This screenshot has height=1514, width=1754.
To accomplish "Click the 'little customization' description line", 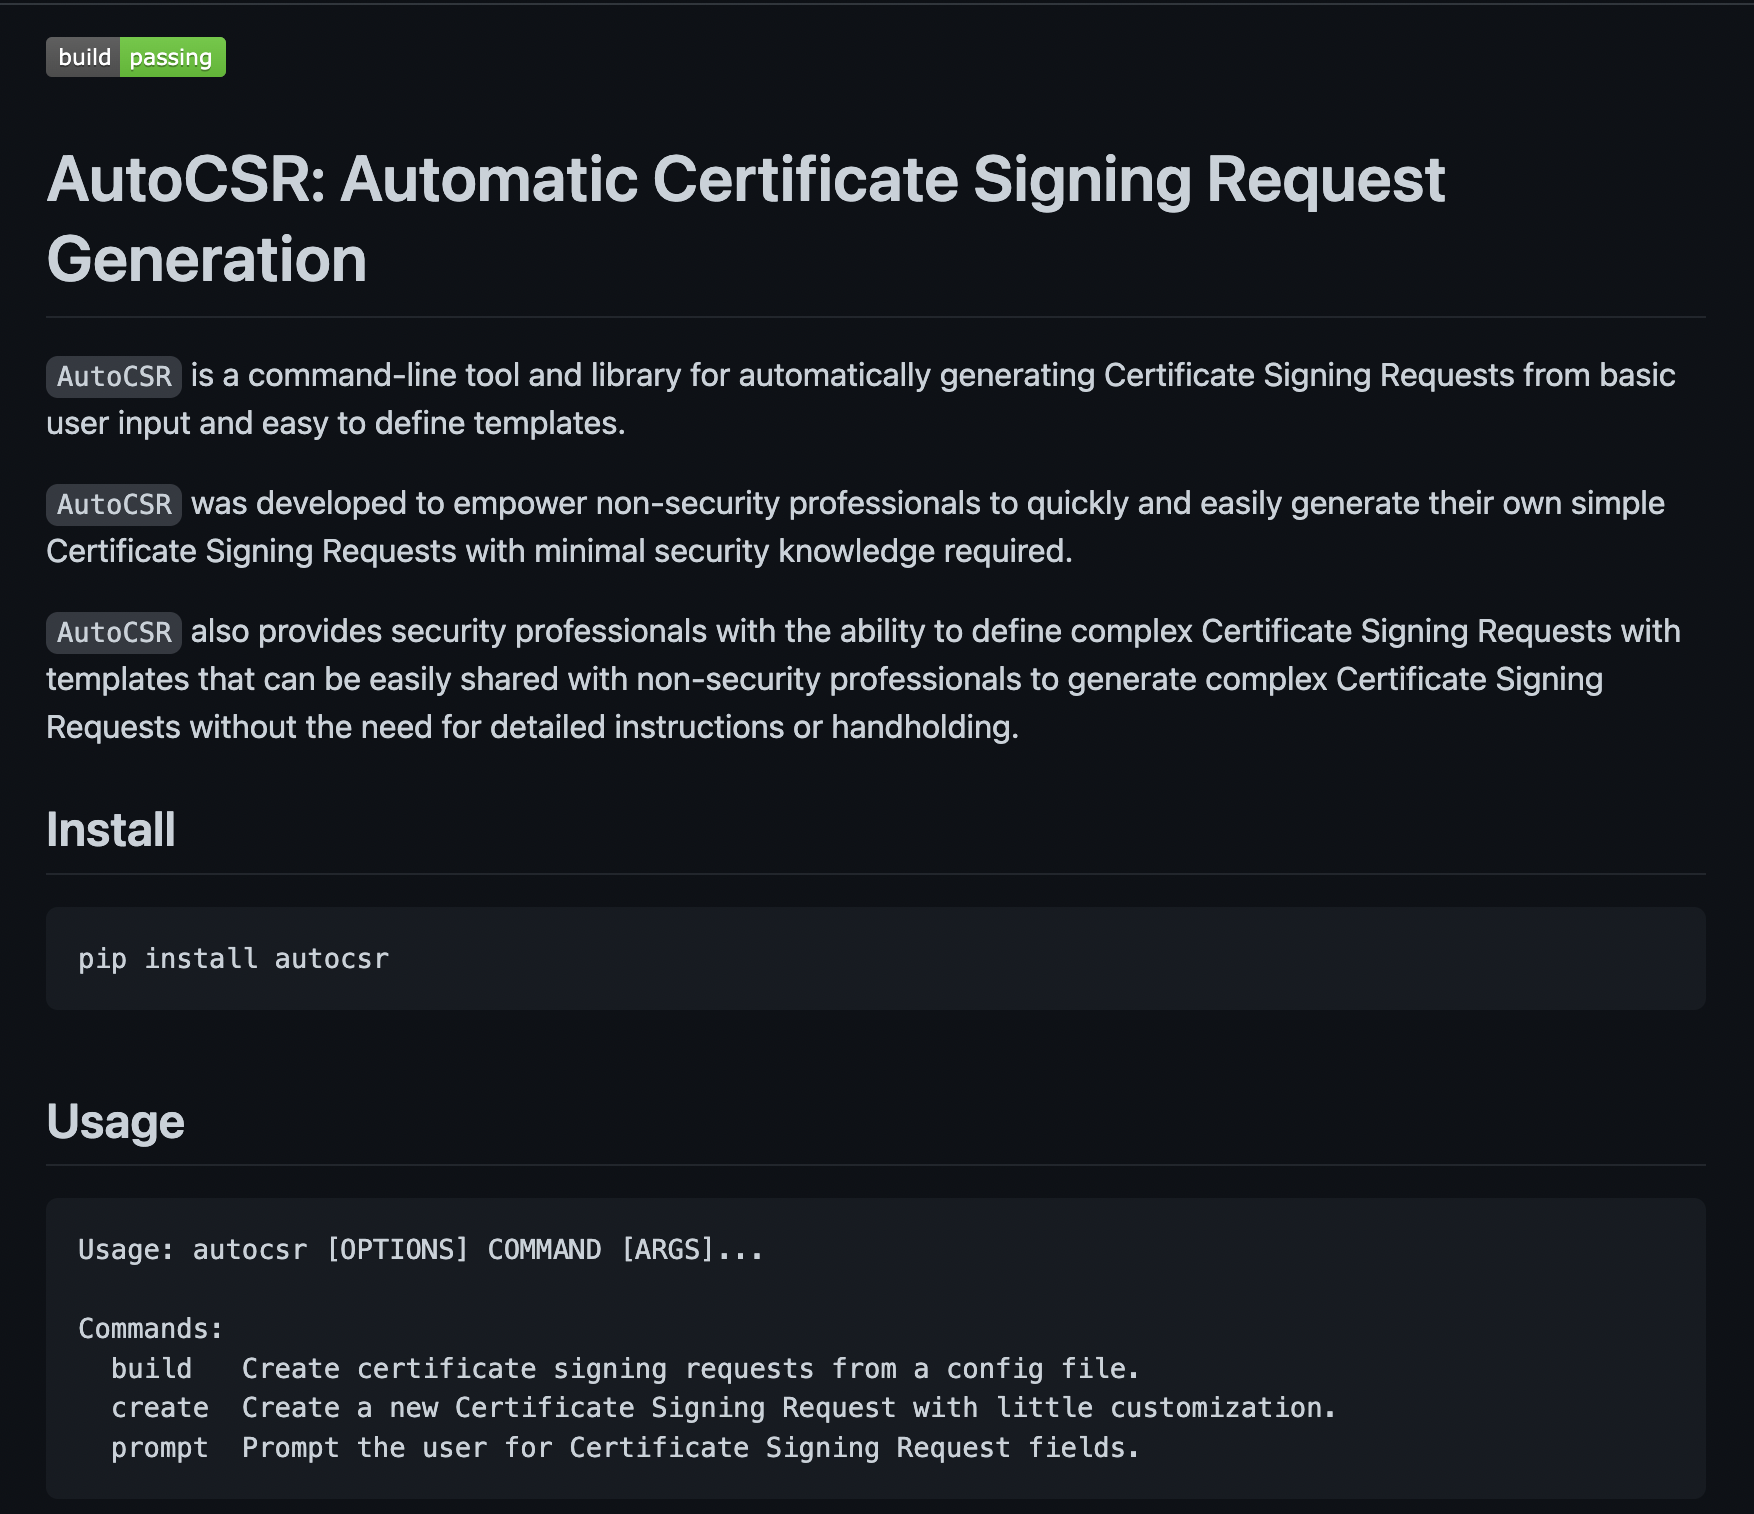I will click(789, 1408).
